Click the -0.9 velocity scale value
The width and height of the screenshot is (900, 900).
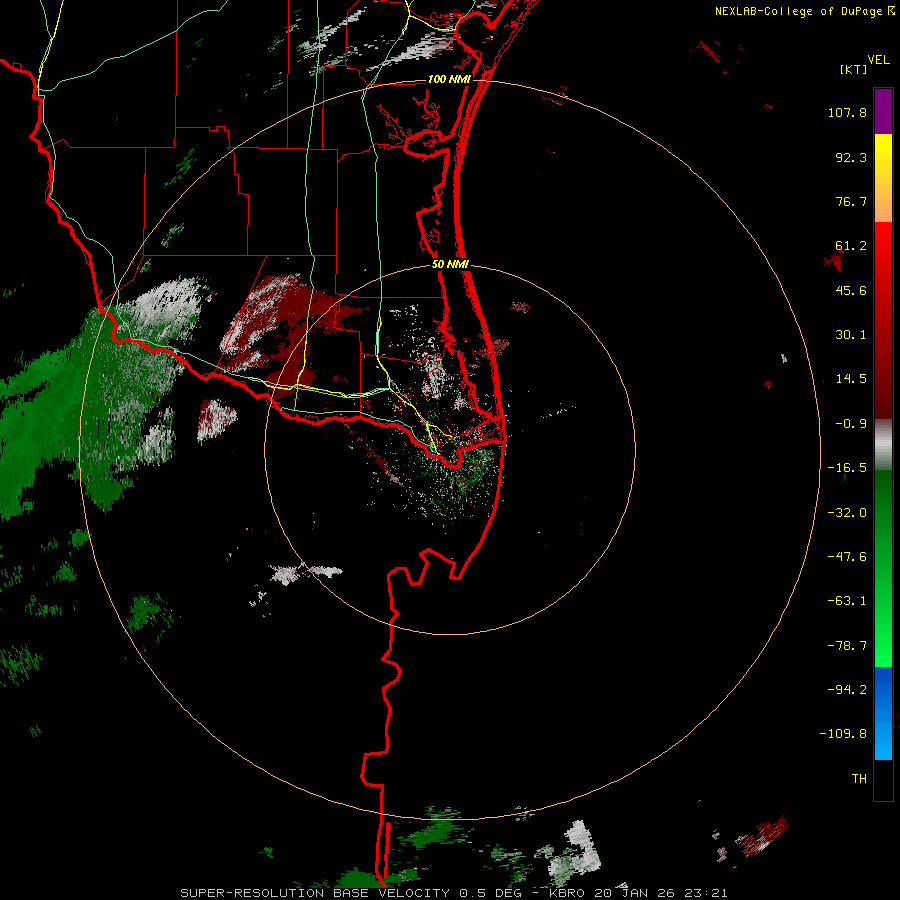pyautogui.click(x=851, y=424)
